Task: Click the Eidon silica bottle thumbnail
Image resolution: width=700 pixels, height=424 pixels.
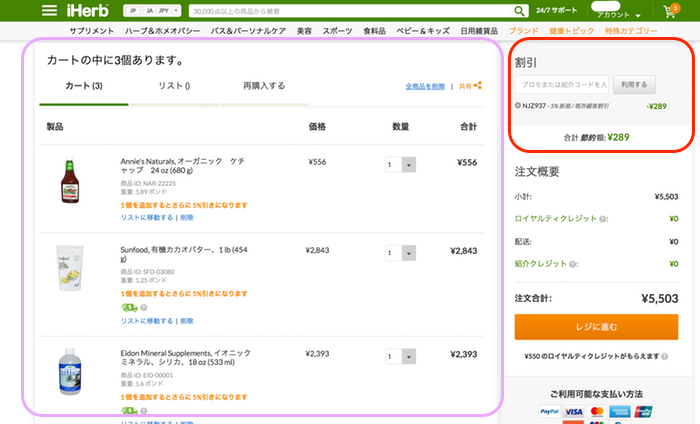Action: (70, 372)
